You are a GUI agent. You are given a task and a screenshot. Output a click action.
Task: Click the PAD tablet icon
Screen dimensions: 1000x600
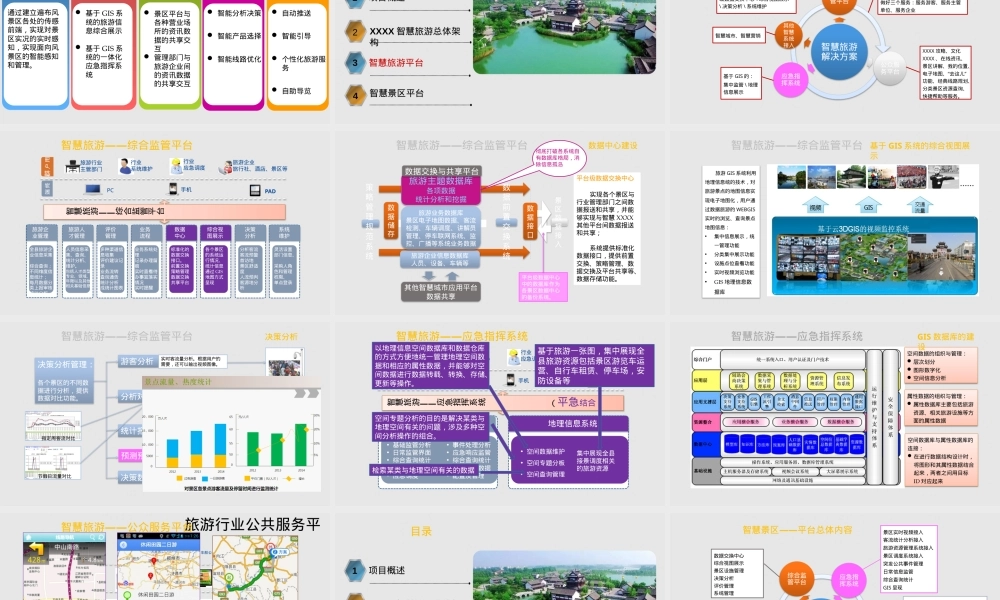[x=254, y=190]
